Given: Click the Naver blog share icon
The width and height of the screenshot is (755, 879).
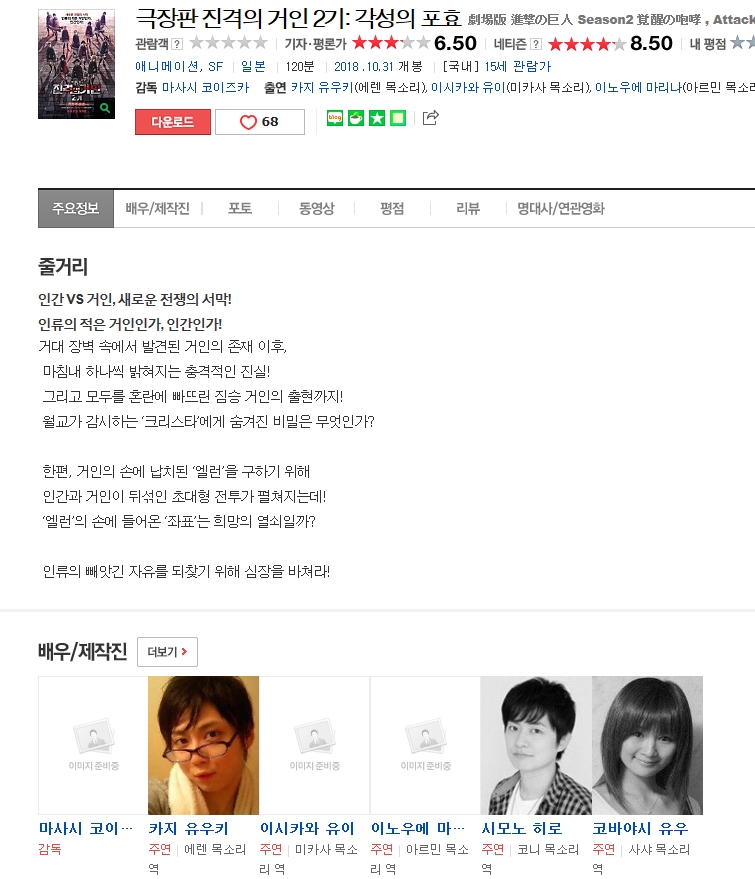Looking at the screenshot, I should click(335, 118).
